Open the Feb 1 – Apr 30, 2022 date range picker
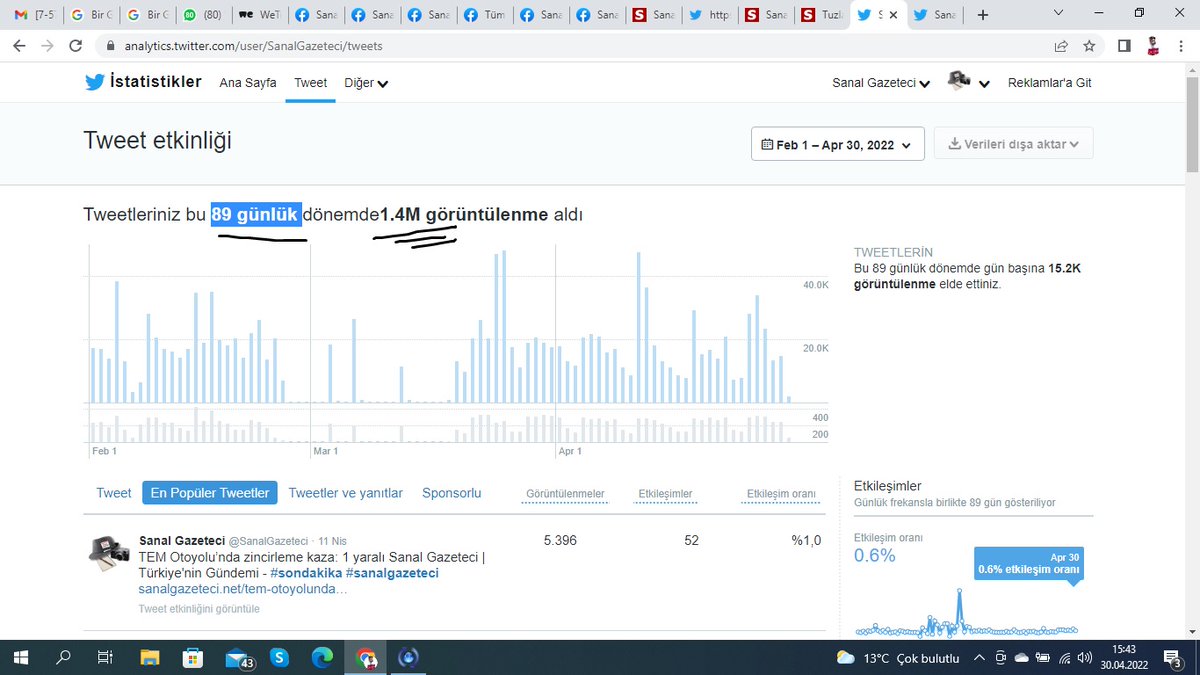 coord(837,144)
